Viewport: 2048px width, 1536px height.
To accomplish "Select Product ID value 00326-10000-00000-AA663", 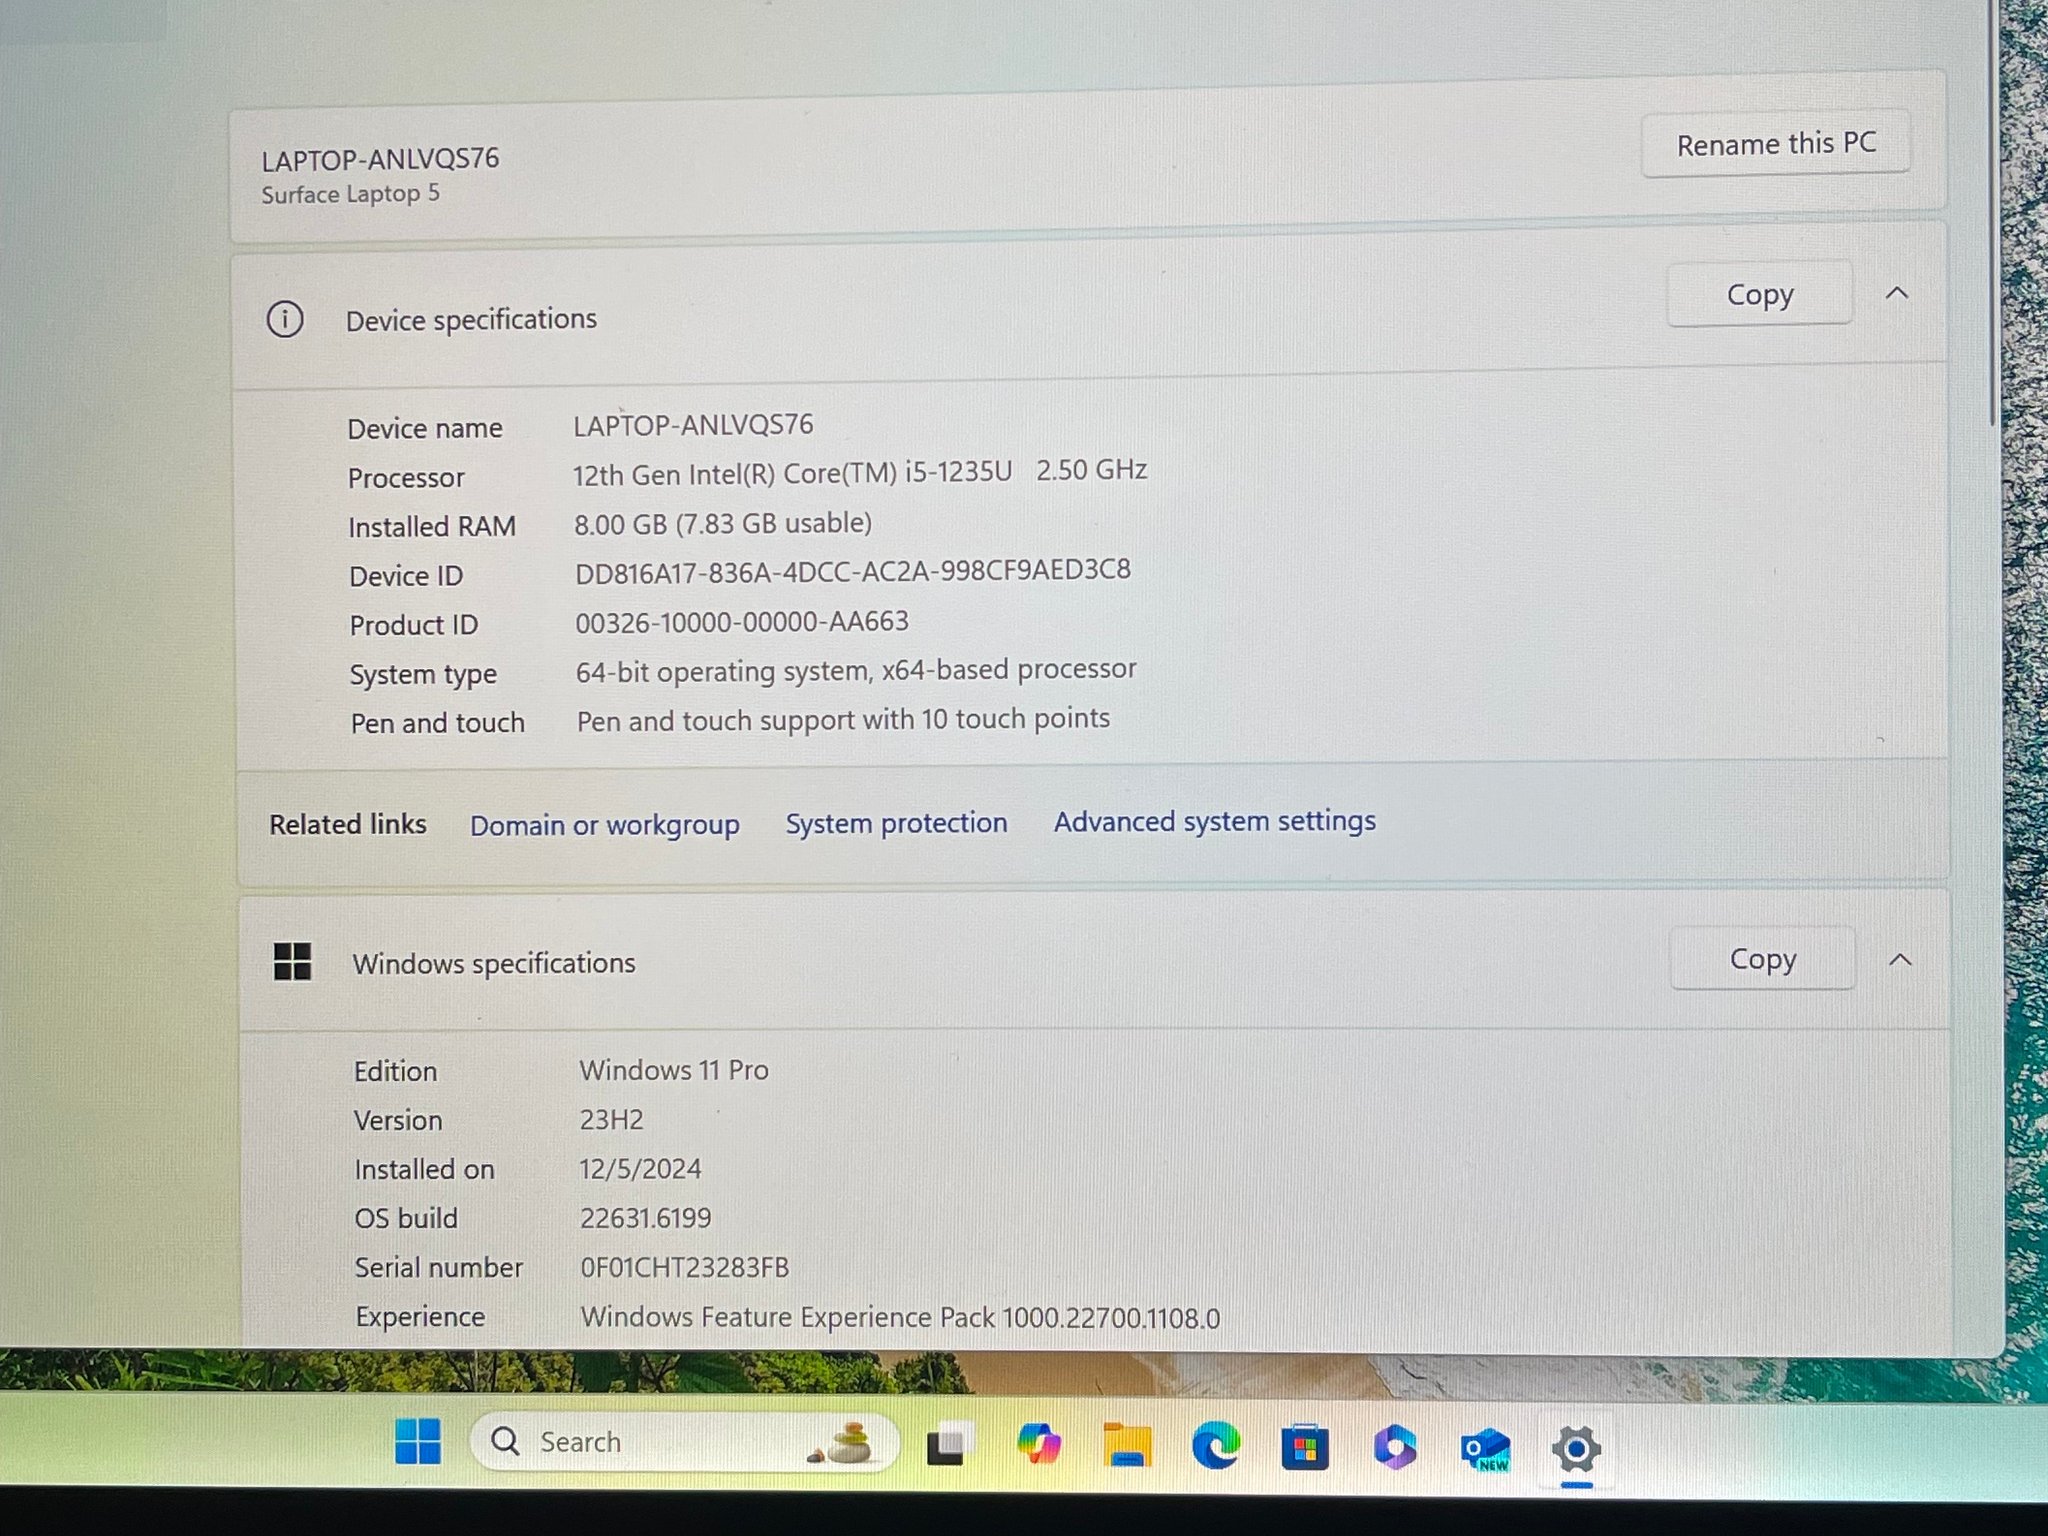I will (742, 622).
